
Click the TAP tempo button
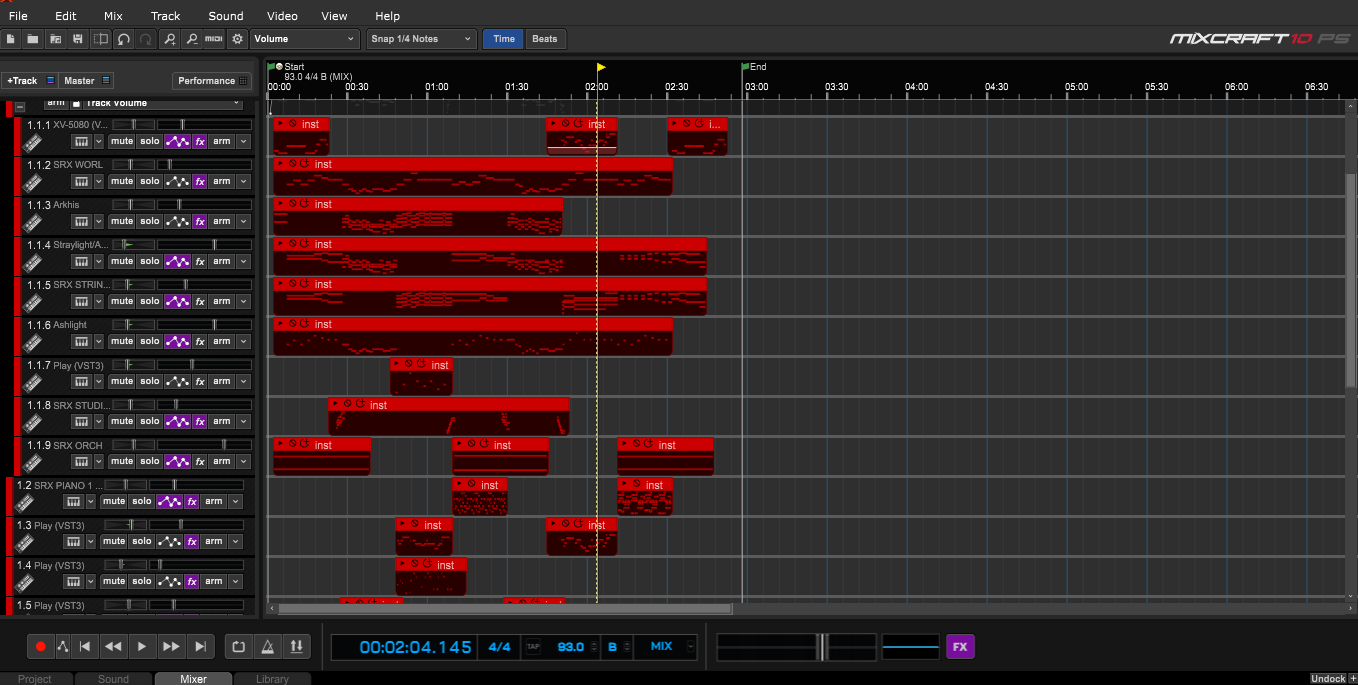click(533, 647)
